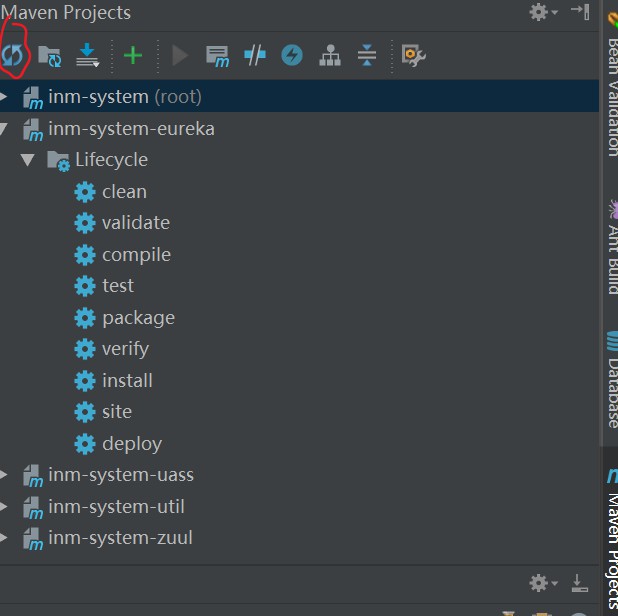This screenshot has width=618, height=616.
Task: Click the Run Maven Build play icon
Action: (x=180, y=55)
